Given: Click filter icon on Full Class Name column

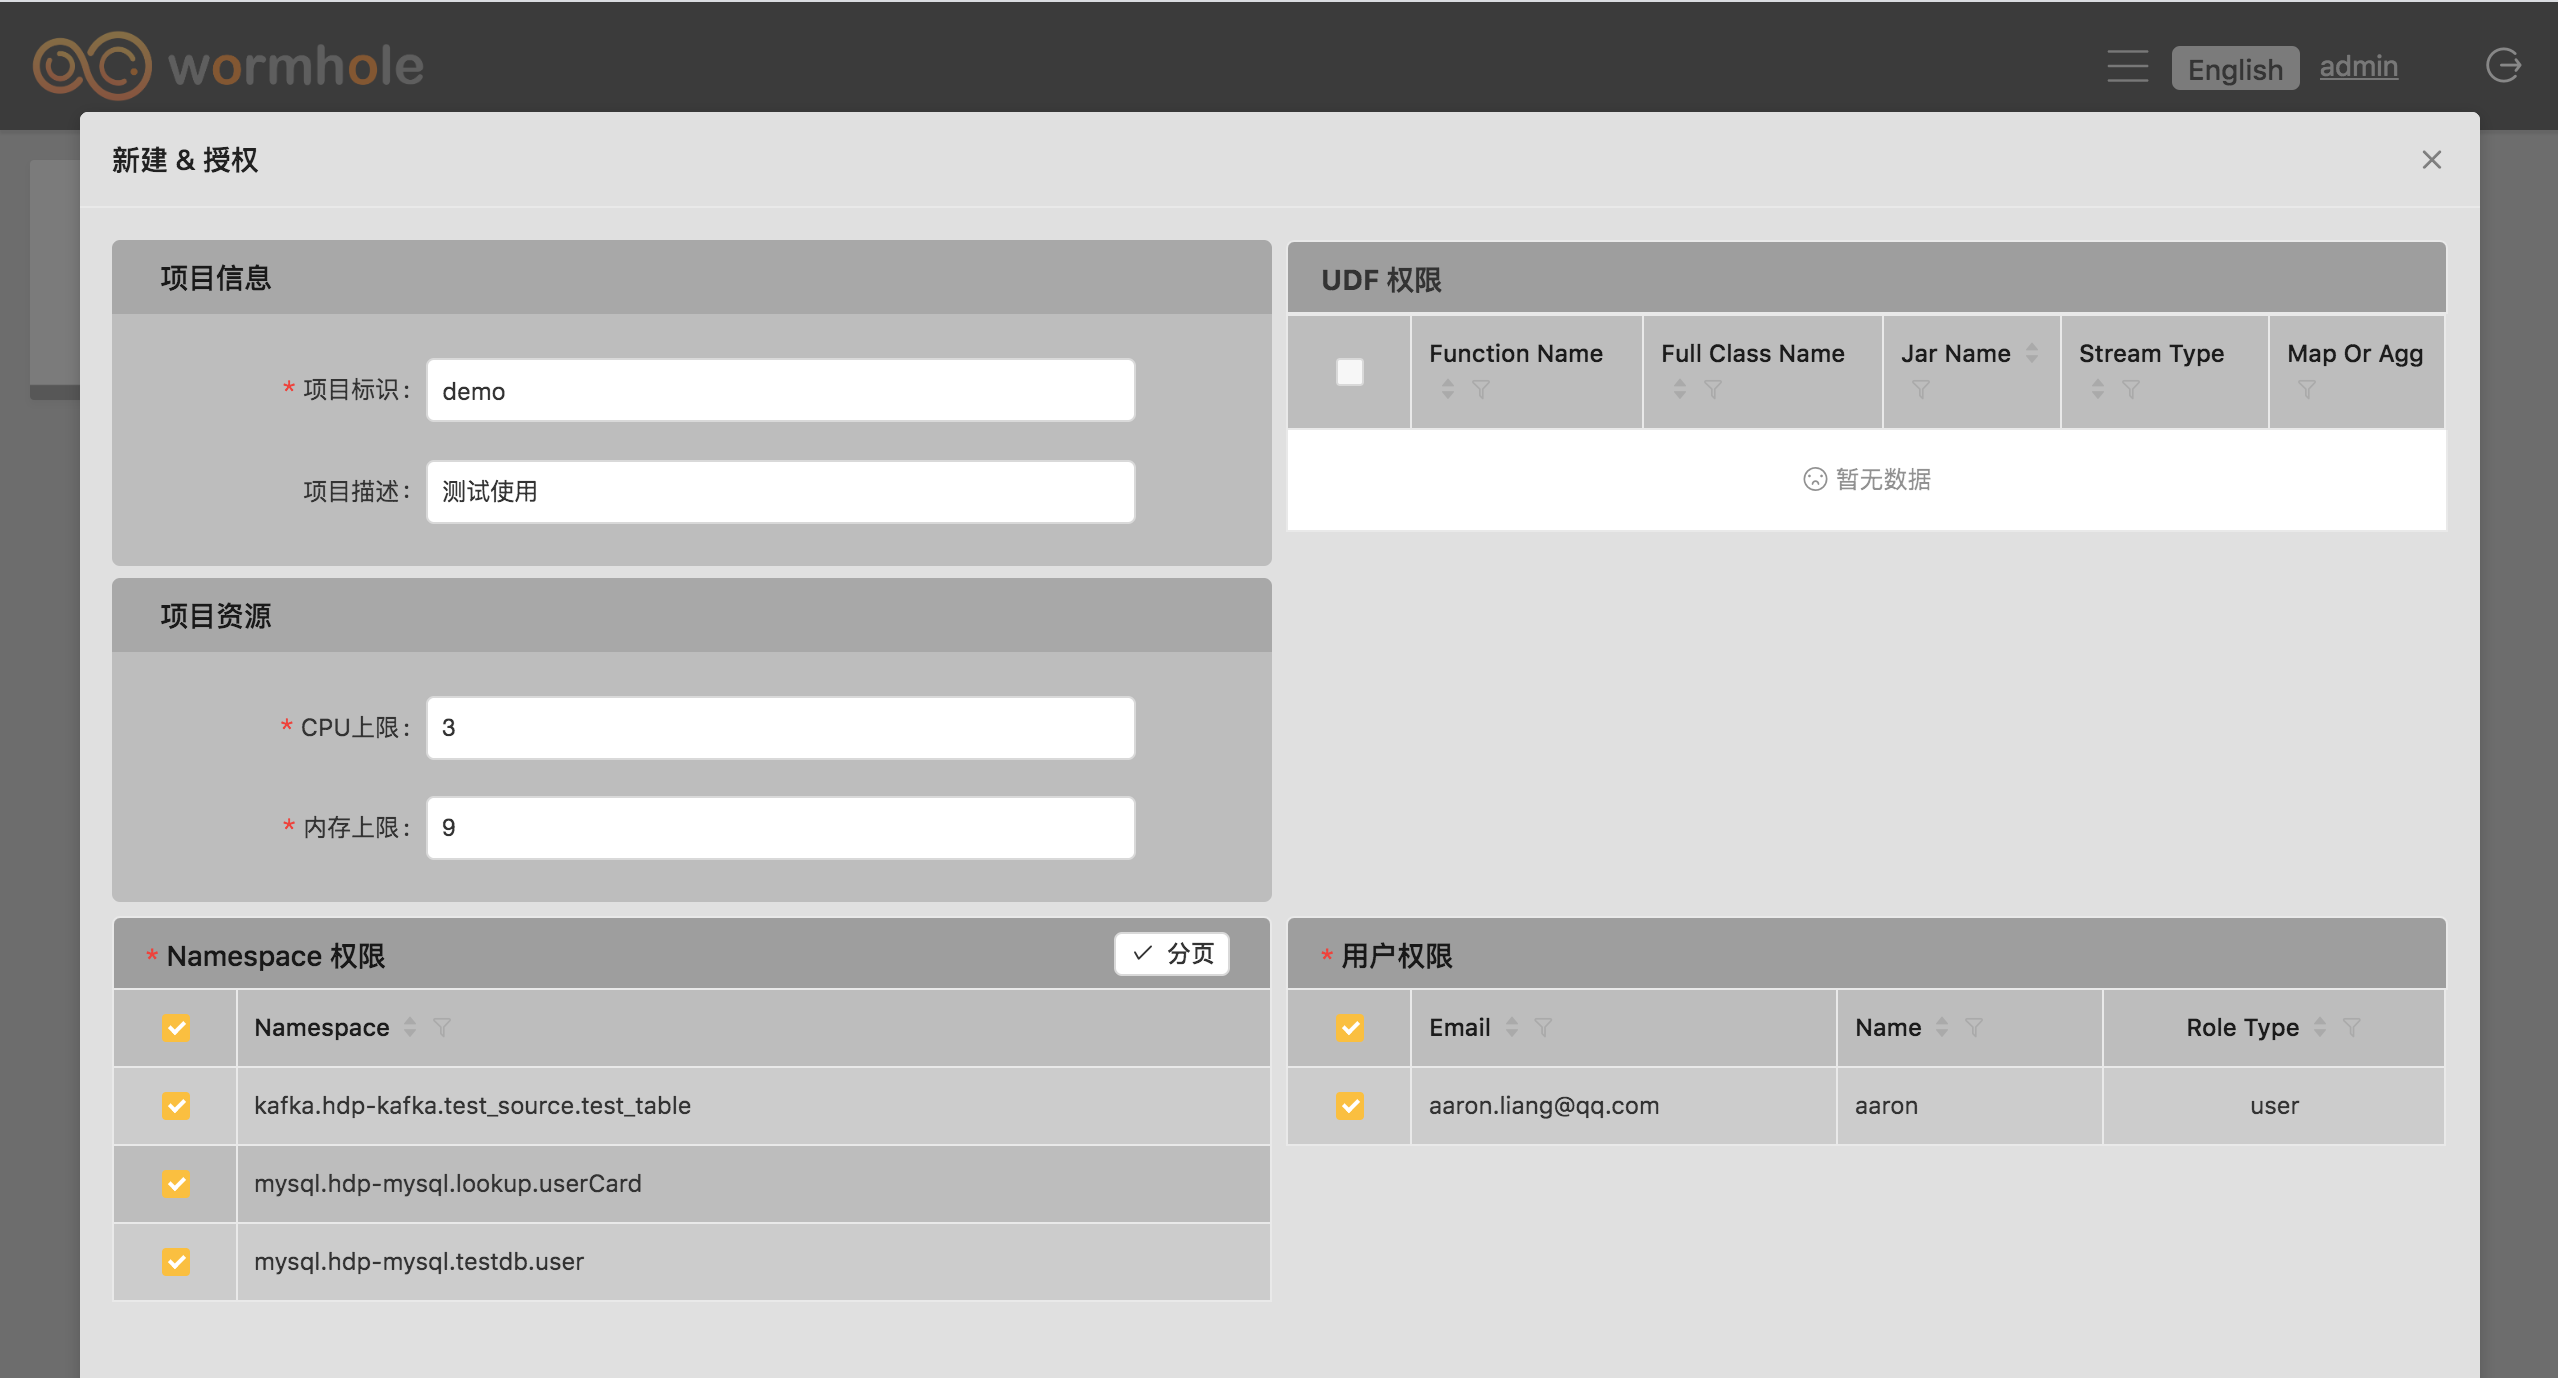Looking at the screenshot, I should (1713, 389).
